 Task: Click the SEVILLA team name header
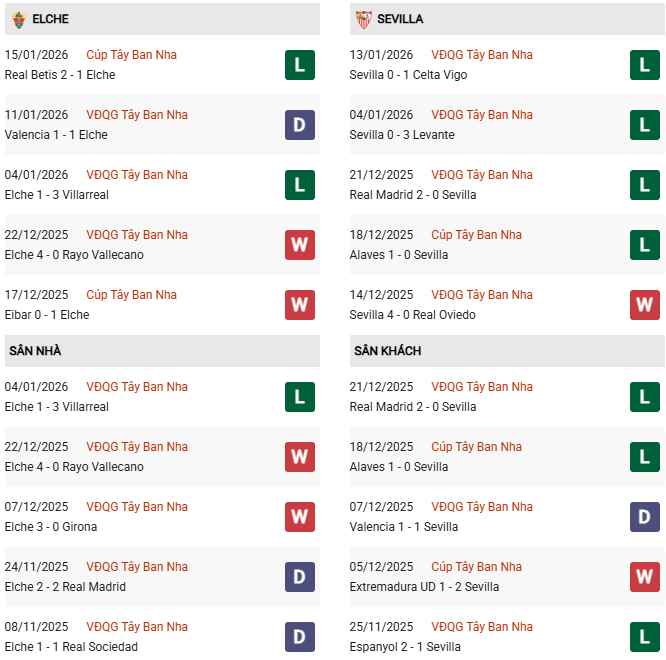click(x=401, y=19)
